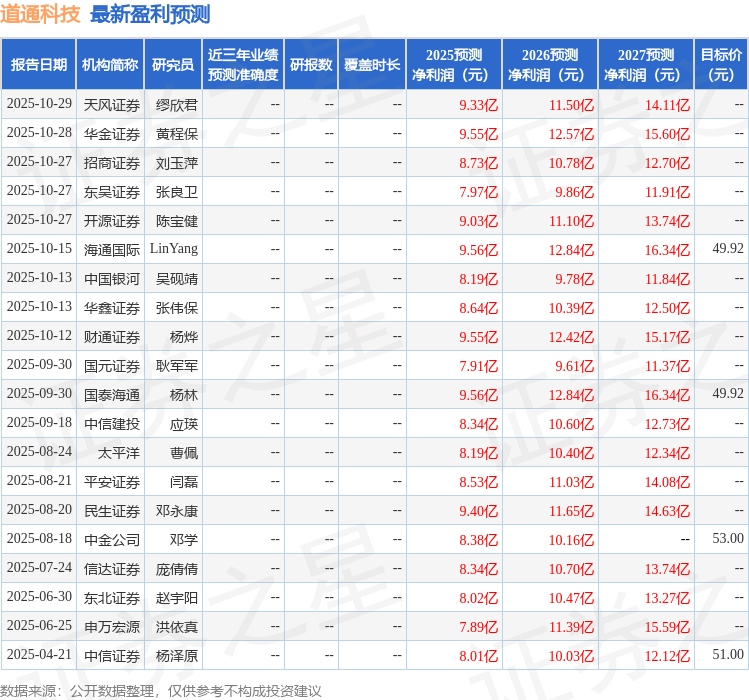749x700 pixels.
Task: Click researcher name 杨泽原
Action: tap(177, 656)
